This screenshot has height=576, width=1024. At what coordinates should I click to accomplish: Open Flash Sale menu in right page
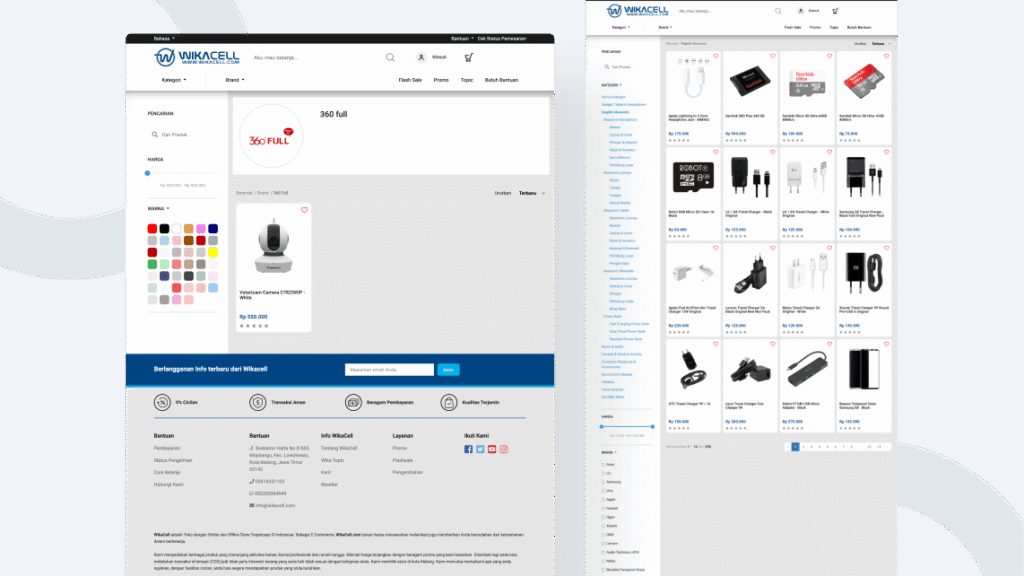pyautogui.click(x=793, y=27)
